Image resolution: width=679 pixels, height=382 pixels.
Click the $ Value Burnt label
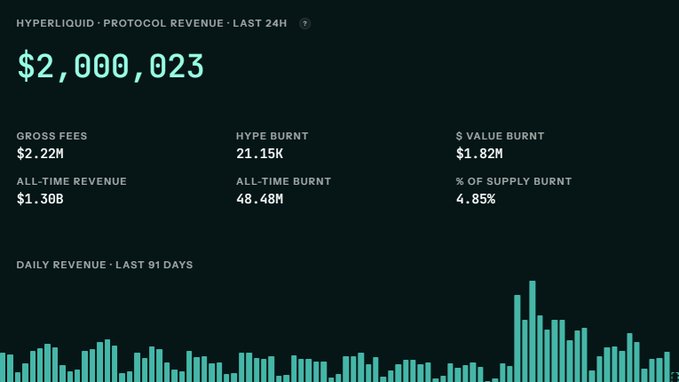coord(500,136)
